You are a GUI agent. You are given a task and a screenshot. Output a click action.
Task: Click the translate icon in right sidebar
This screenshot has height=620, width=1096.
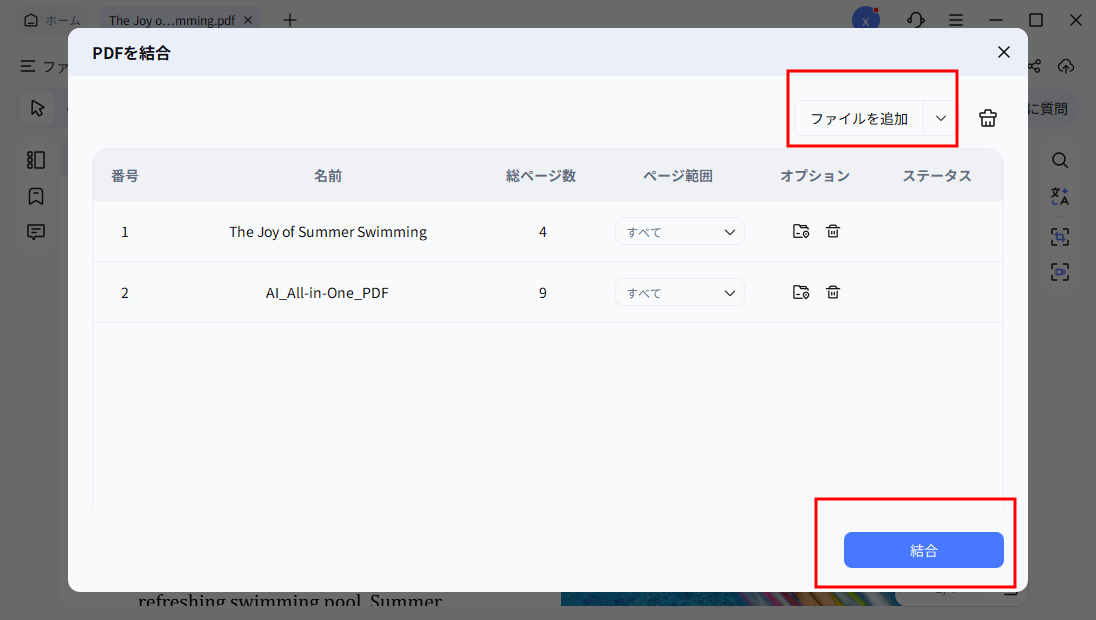click(1060, 198)
